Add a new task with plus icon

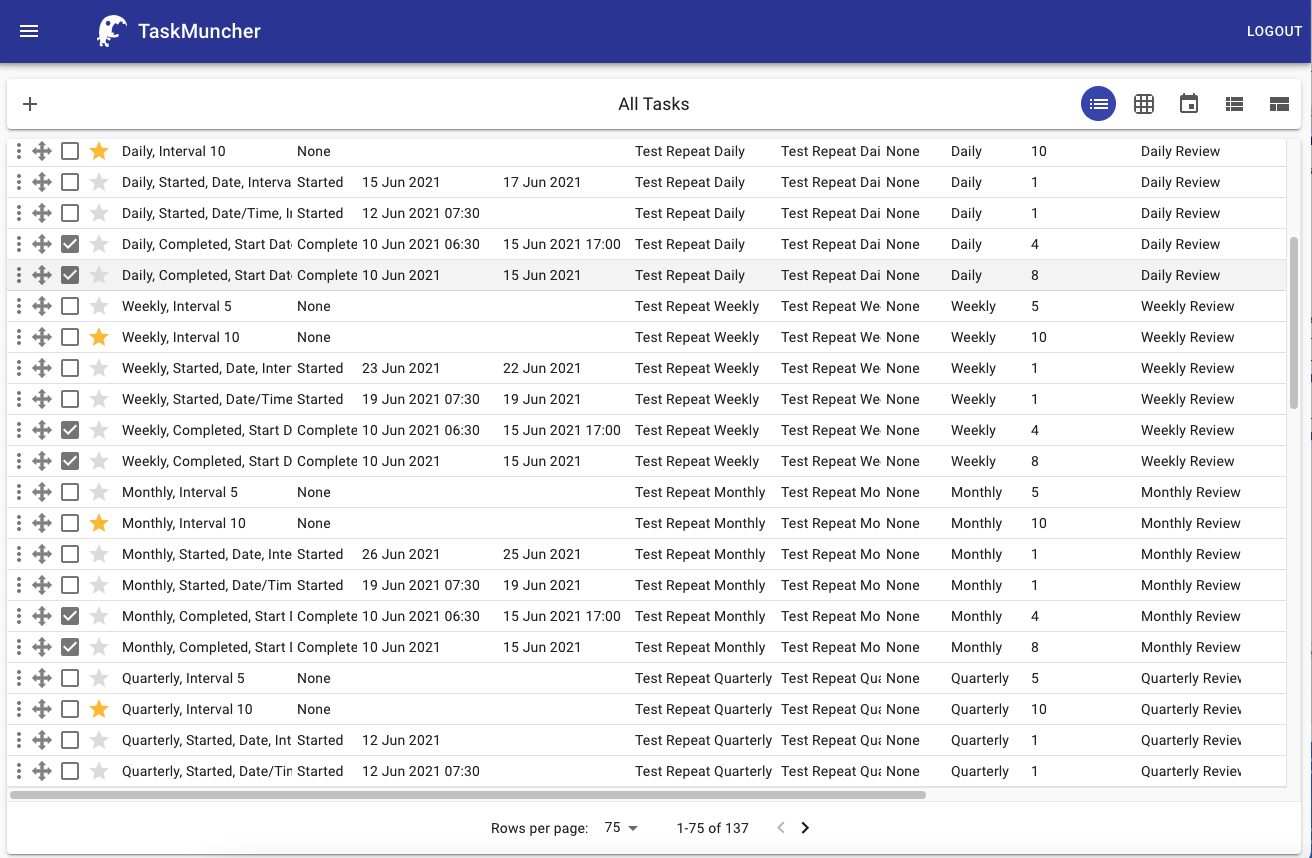click(x=30, y=104)
